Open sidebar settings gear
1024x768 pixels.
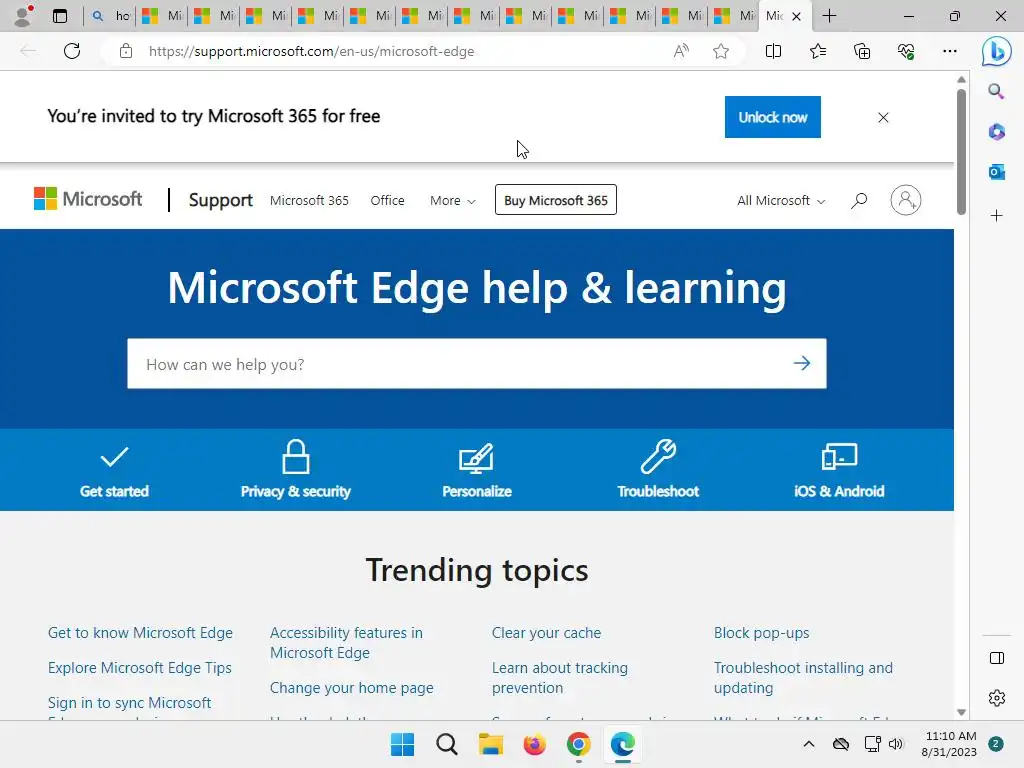(x=997, y=697)
